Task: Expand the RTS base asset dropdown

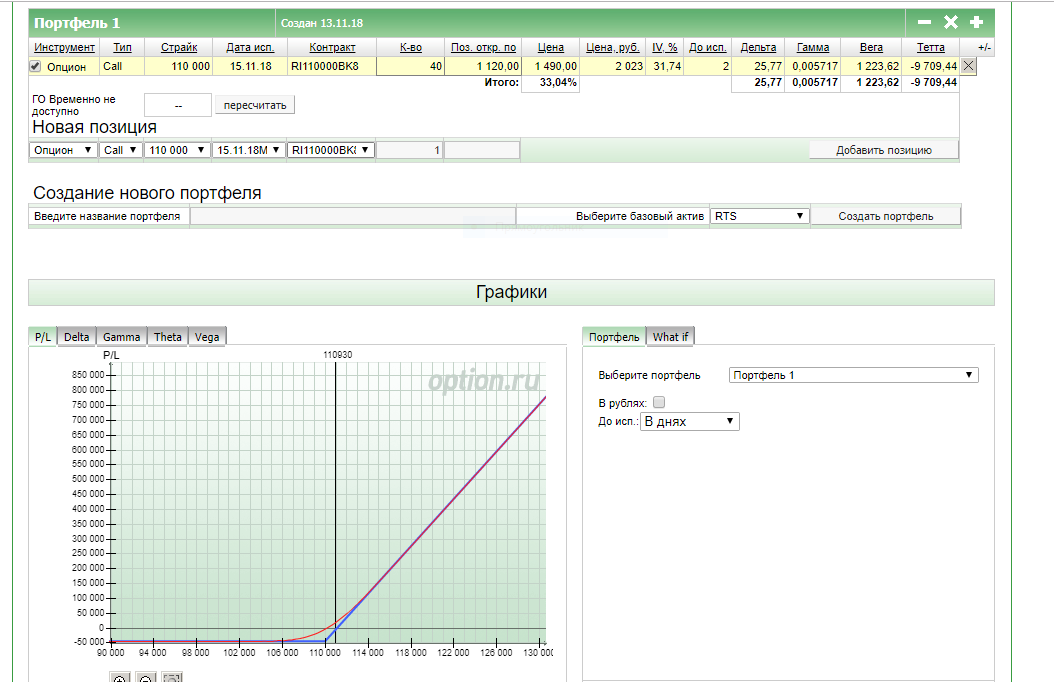Action: (760, 216)
